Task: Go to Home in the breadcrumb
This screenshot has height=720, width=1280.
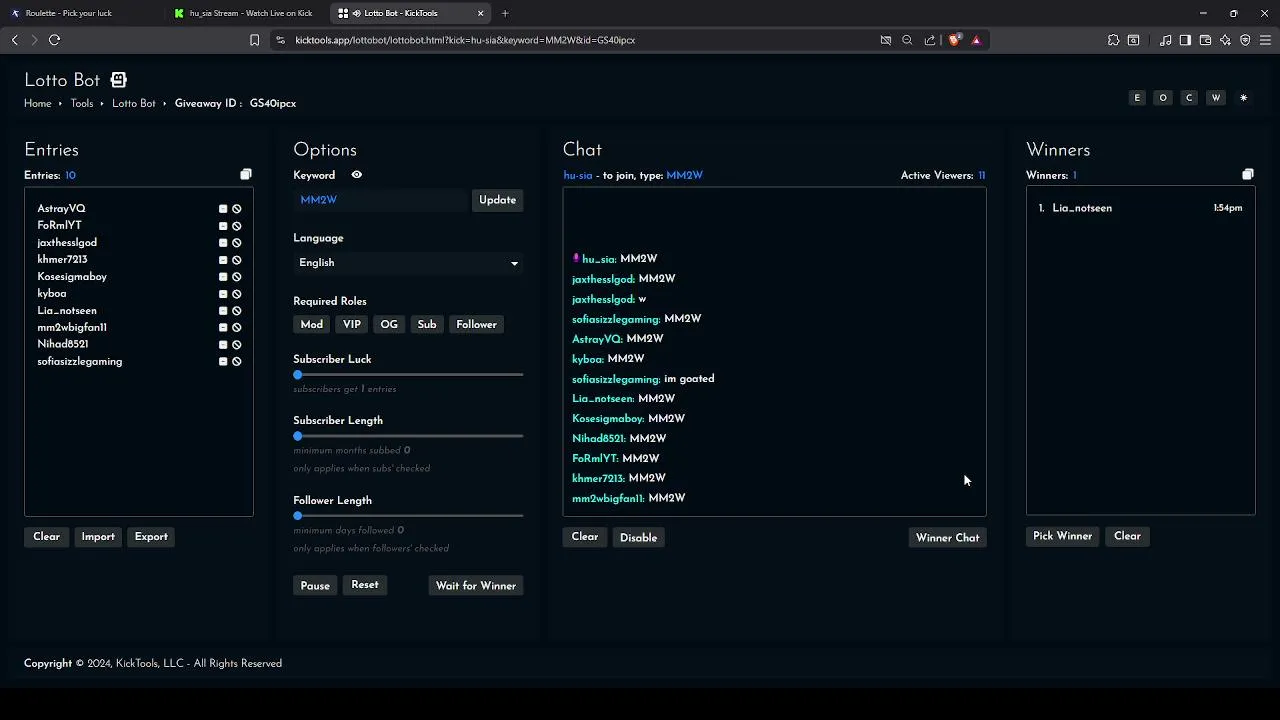Action: (38, 104)
